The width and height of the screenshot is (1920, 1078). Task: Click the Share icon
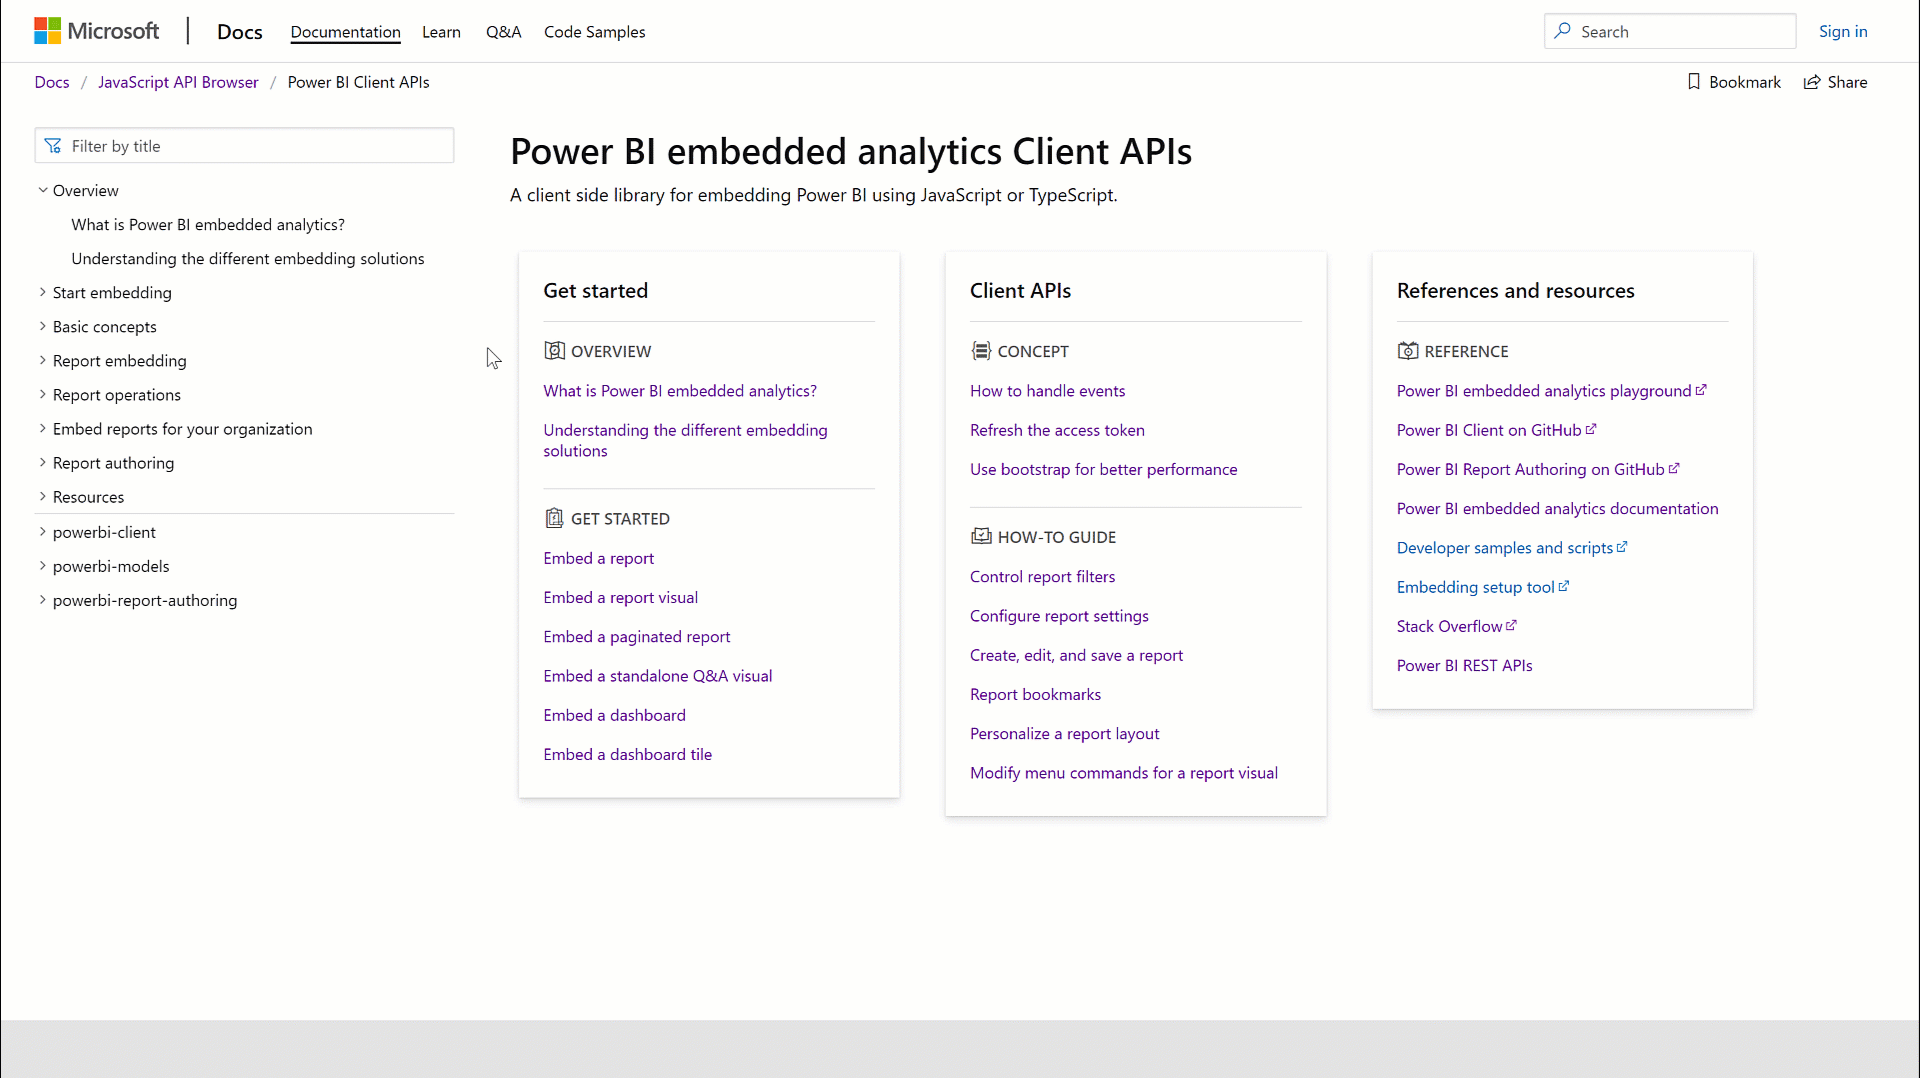coord(1813,81)
